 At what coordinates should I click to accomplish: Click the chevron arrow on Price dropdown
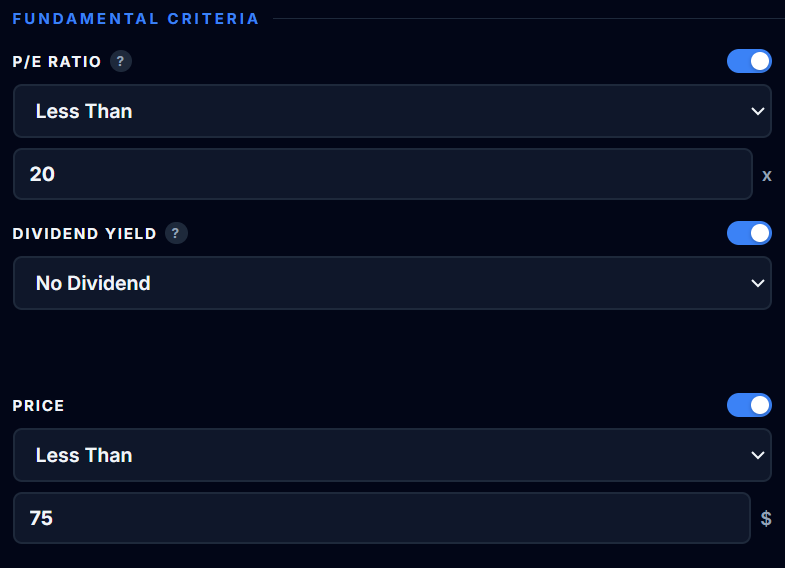tap(757, 455)
